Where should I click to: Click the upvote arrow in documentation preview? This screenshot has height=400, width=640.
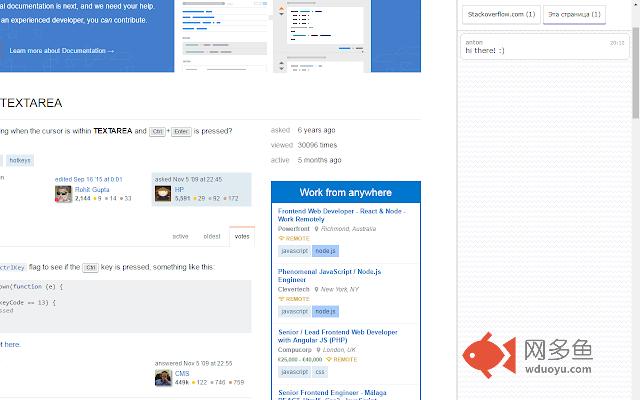click(x=281, y=8)
